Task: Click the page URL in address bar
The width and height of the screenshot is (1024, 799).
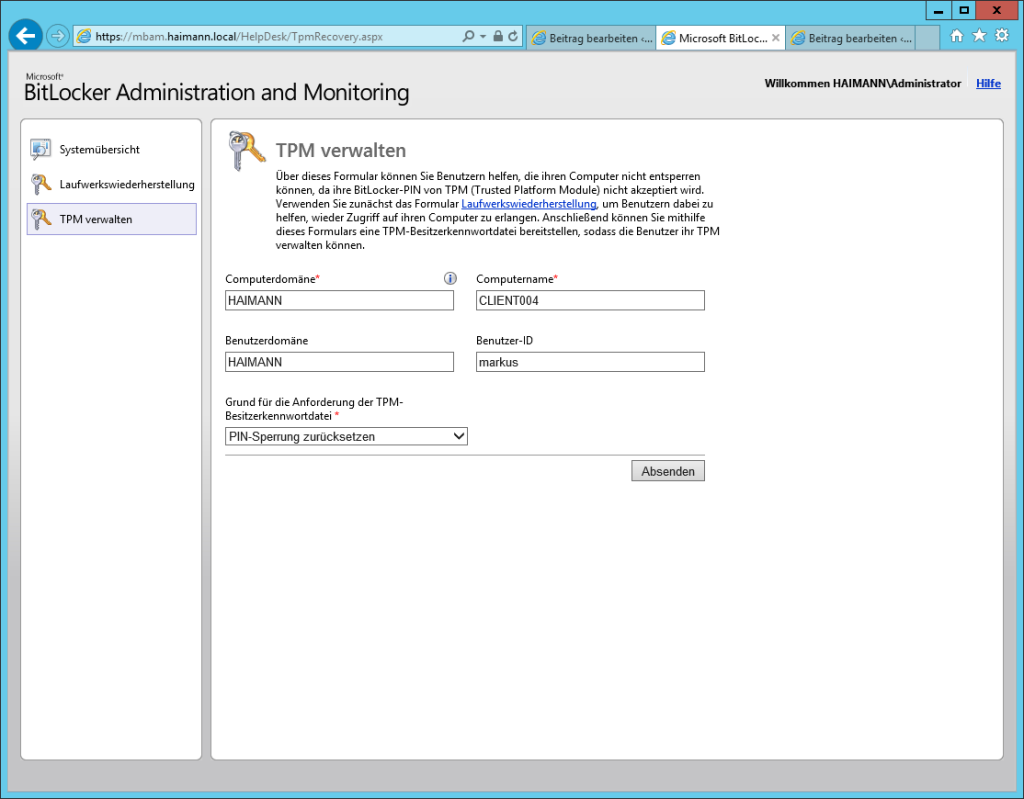Action: click(x=239, y=37)
